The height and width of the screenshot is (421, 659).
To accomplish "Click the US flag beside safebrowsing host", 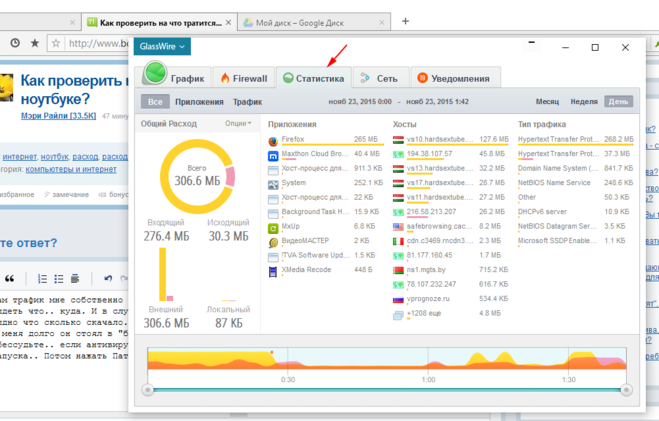I will pos(398,227).
